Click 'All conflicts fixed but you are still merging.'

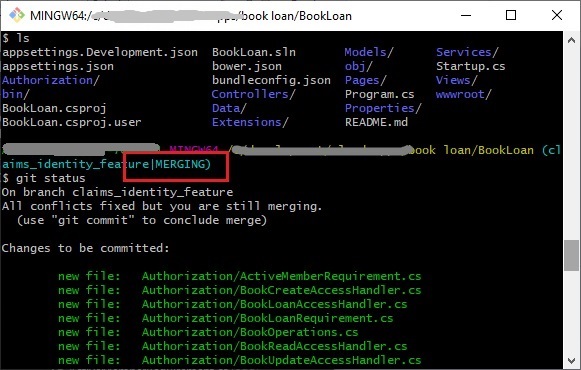tap(162, 206)
